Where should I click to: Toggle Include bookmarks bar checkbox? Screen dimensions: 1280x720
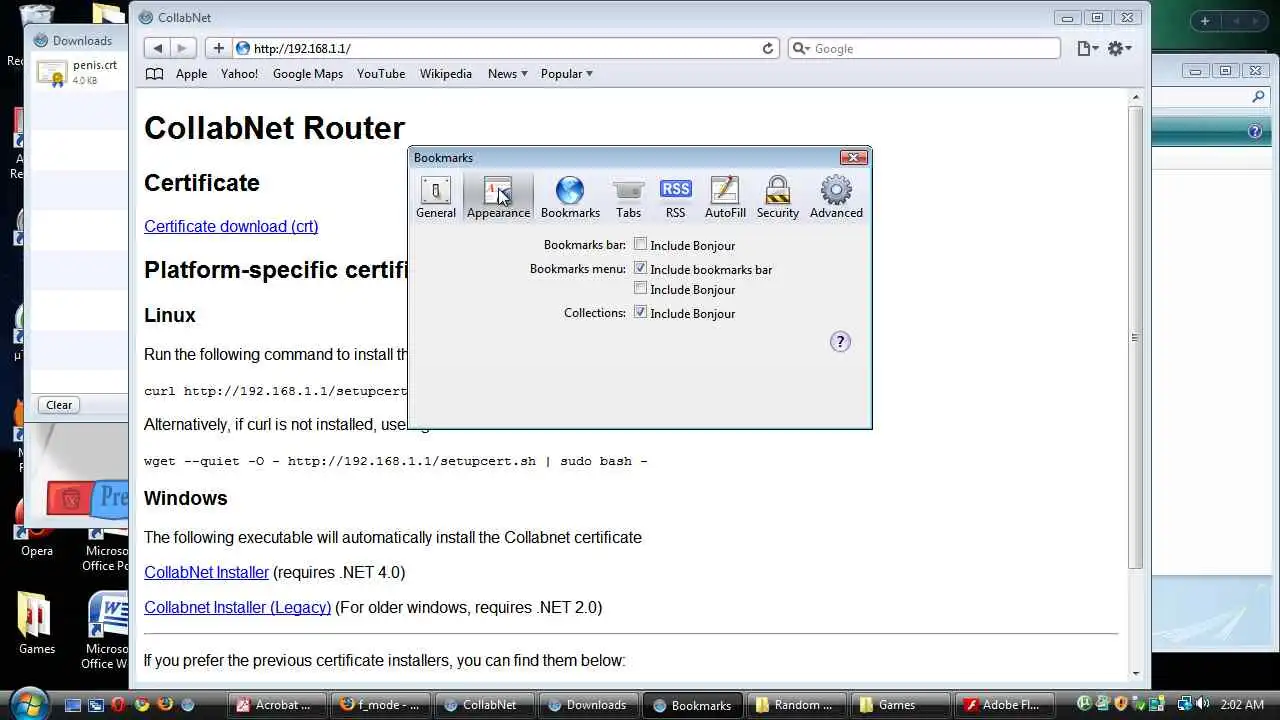(641, 269)
